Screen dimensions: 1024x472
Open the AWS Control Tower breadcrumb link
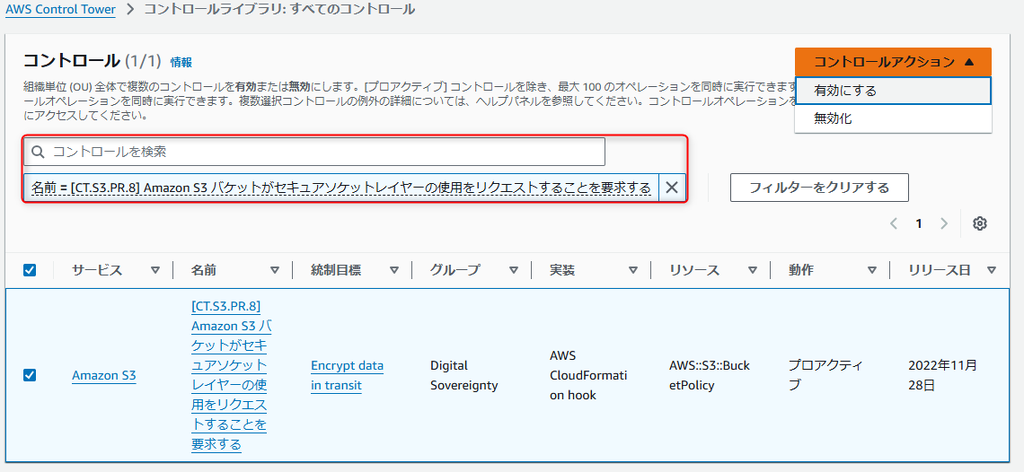(x=61, y=10)
